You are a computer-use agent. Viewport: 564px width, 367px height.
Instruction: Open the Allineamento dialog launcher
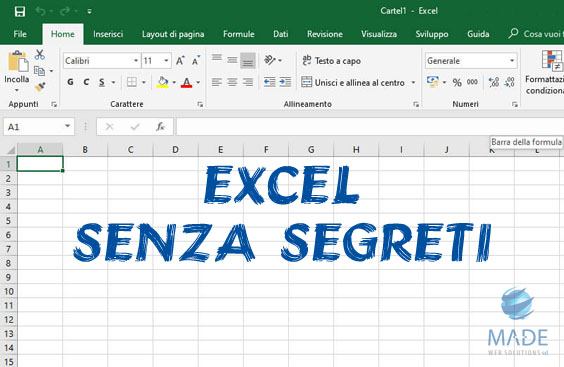point(416,104)
